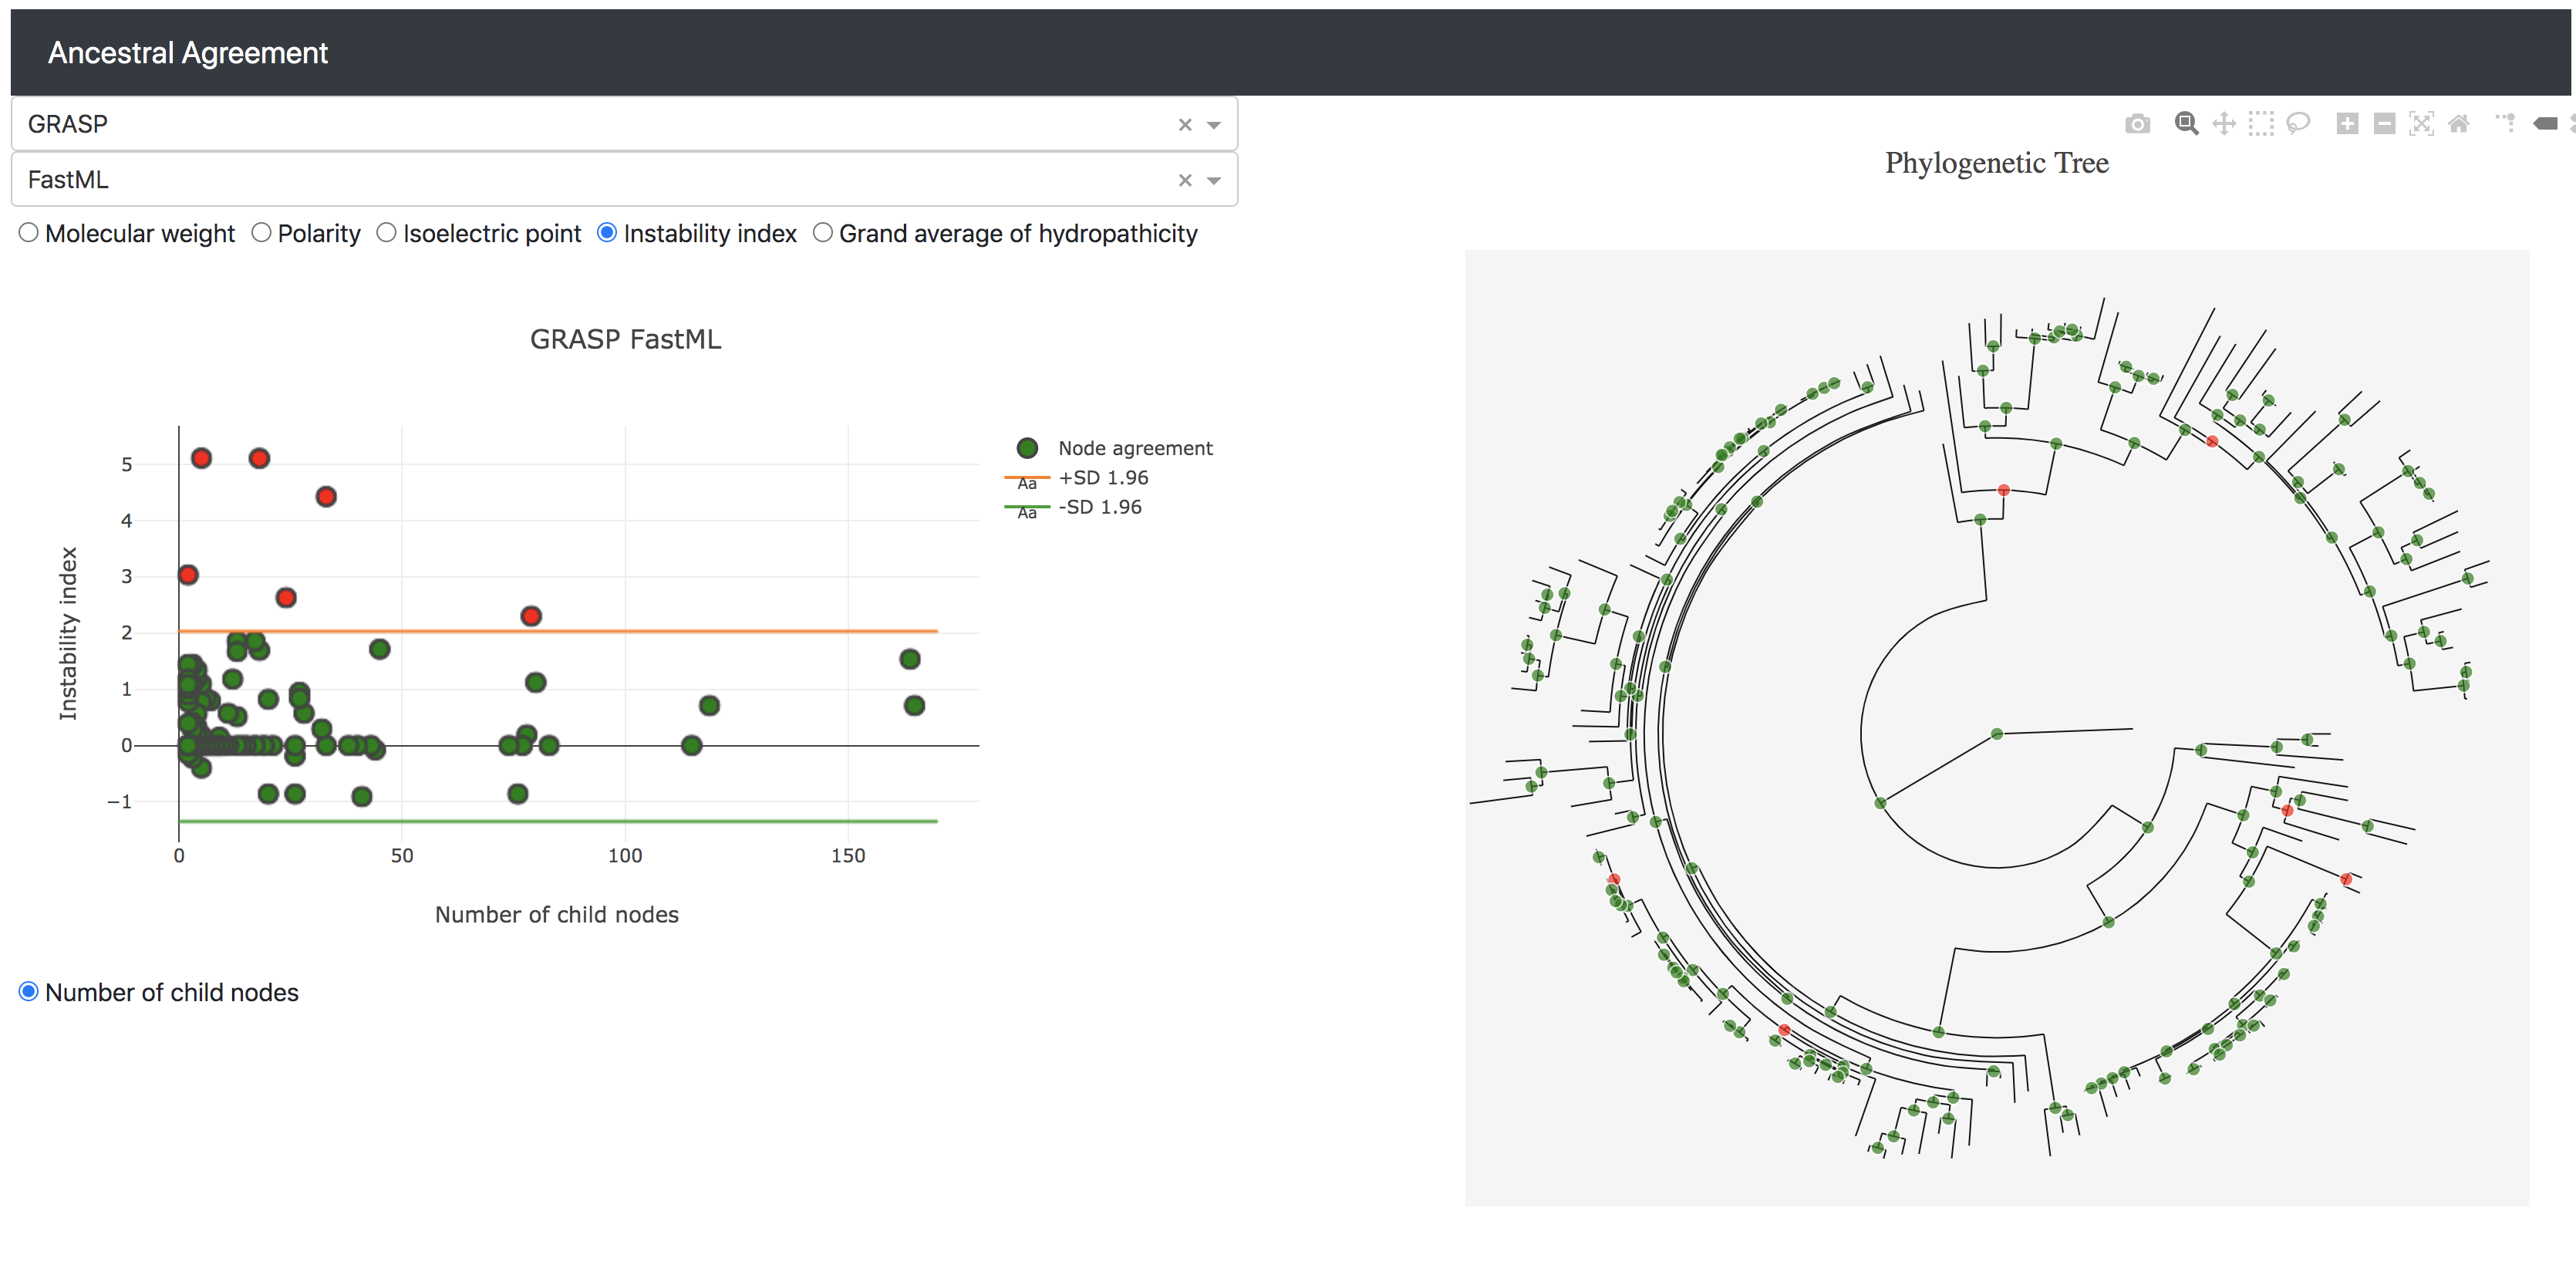Screen dimensions: 2576x1265
Task: Clear the GRASP selection with X
Action: pyautogui.click(x=1185, y=125)
